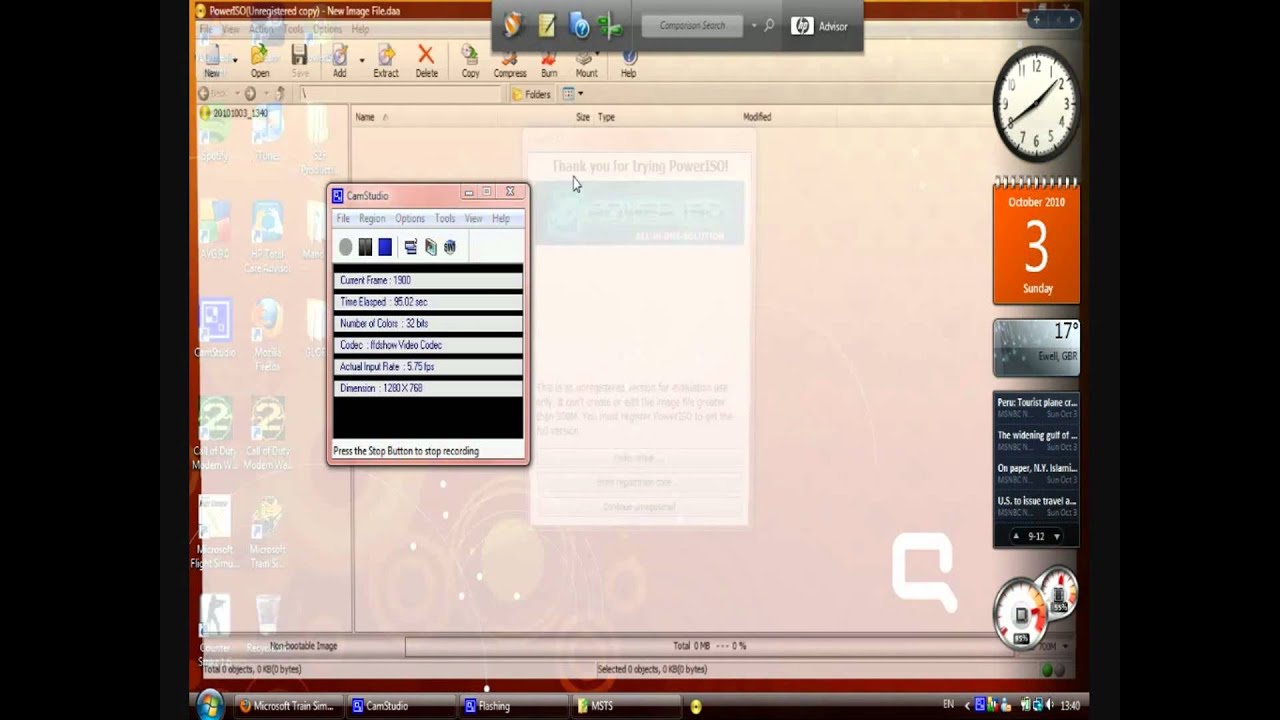Click next page arrow in news gadget

click(x=1056, y=537)
